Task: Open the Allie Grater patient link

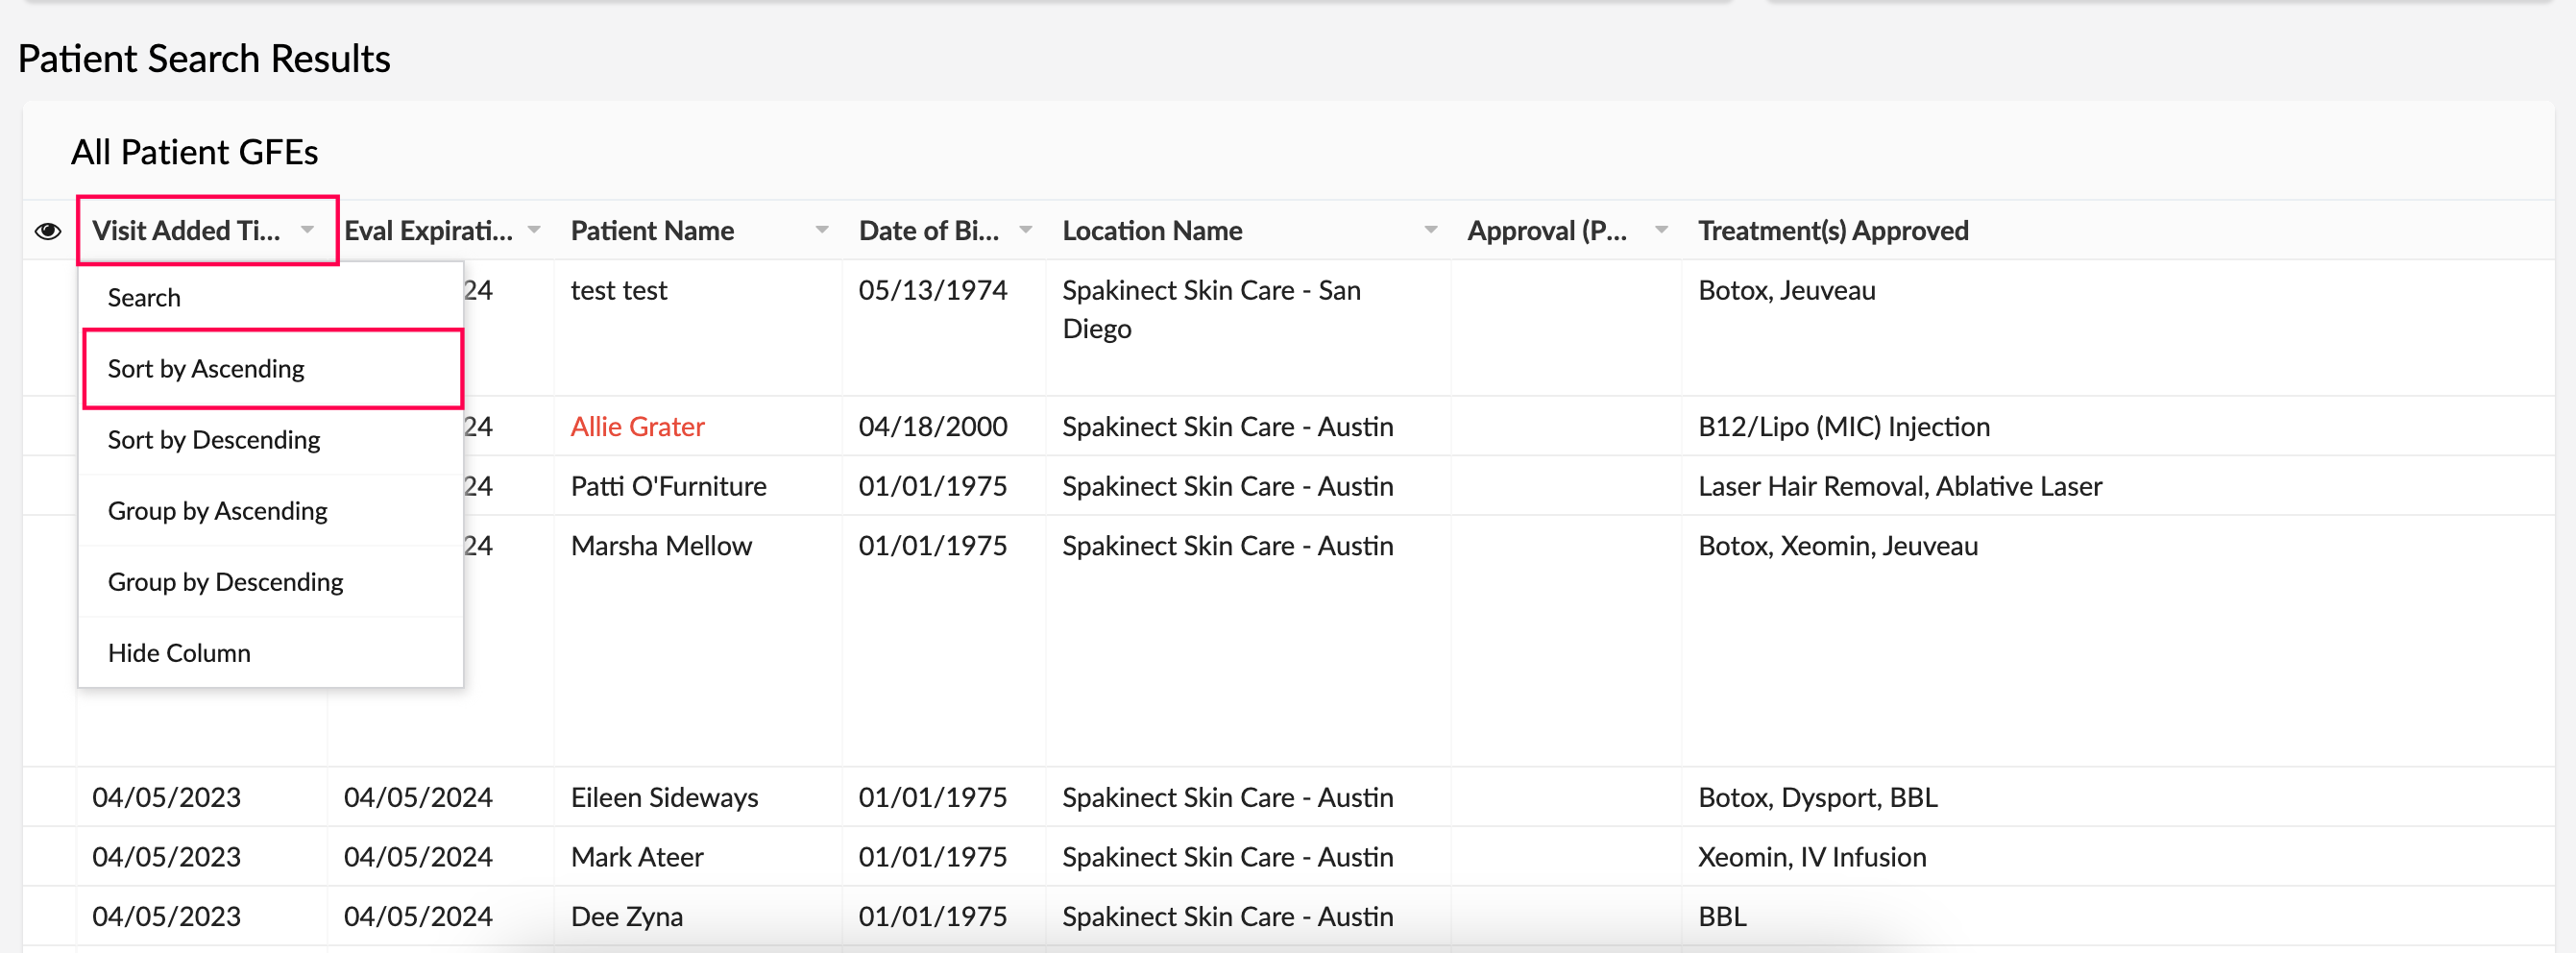Action: pyautogui.click(x=637, y=427)
